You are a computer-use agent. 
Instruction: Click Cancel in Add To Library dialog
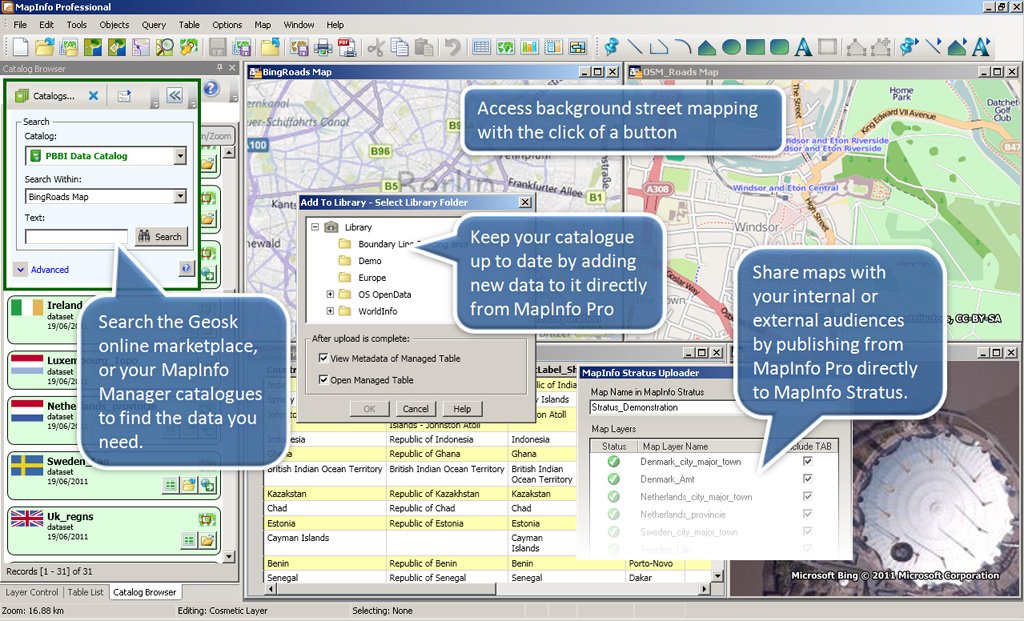415,409
